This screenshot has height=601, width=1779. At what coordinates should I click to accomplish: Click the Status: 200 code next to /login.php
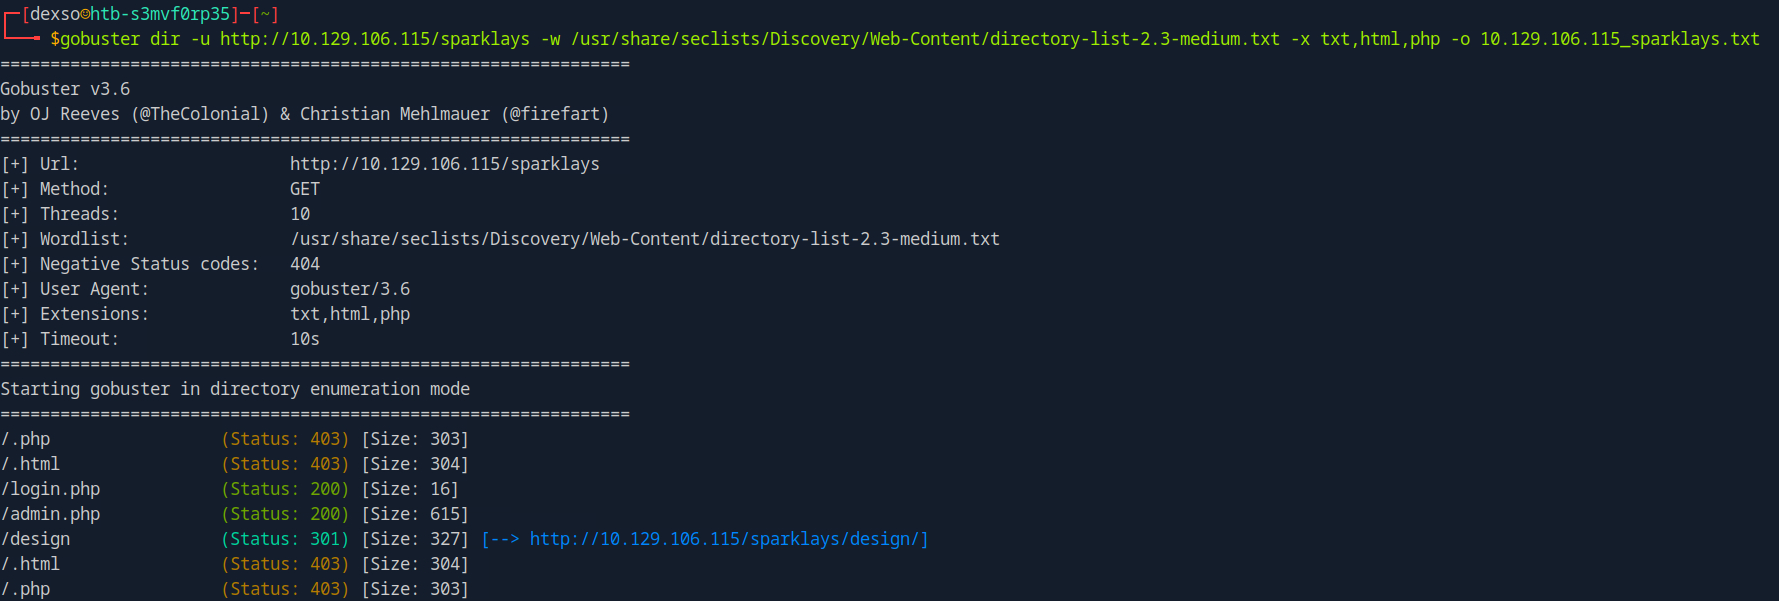point(285,489)
